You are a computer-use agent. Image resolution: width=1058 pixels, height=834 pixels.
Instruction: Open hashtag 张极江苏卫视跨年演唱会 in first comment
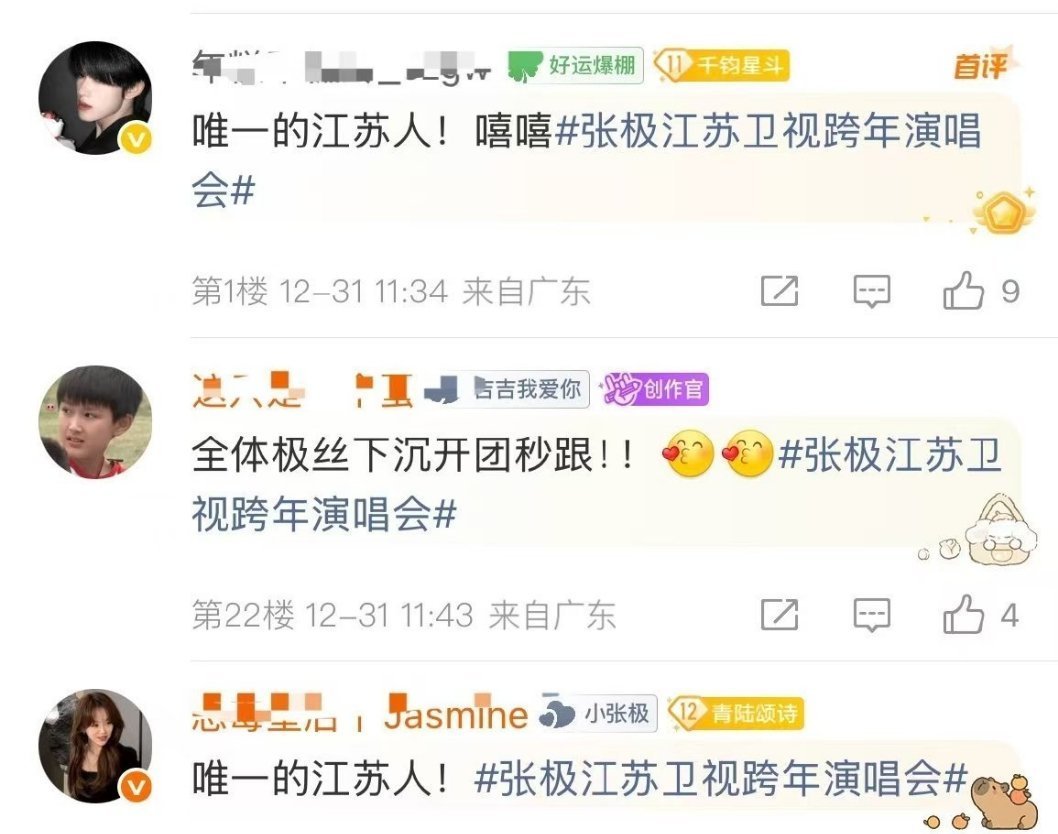click(587, 160)
